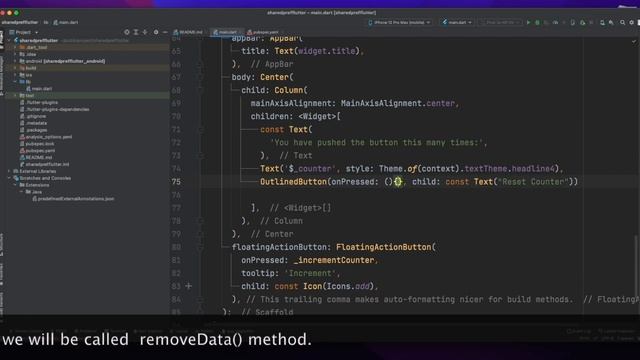
Task: Click the coverage run icon in toolbar
Action: (x=546, y=22)
